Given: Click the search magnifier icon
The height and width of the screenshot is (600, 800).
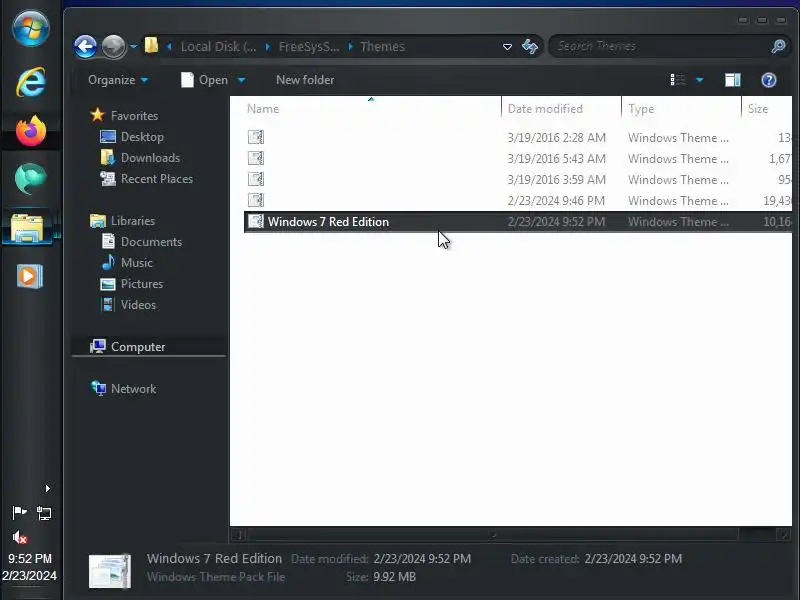Looking at the screenshot, I should click(778, 46).
